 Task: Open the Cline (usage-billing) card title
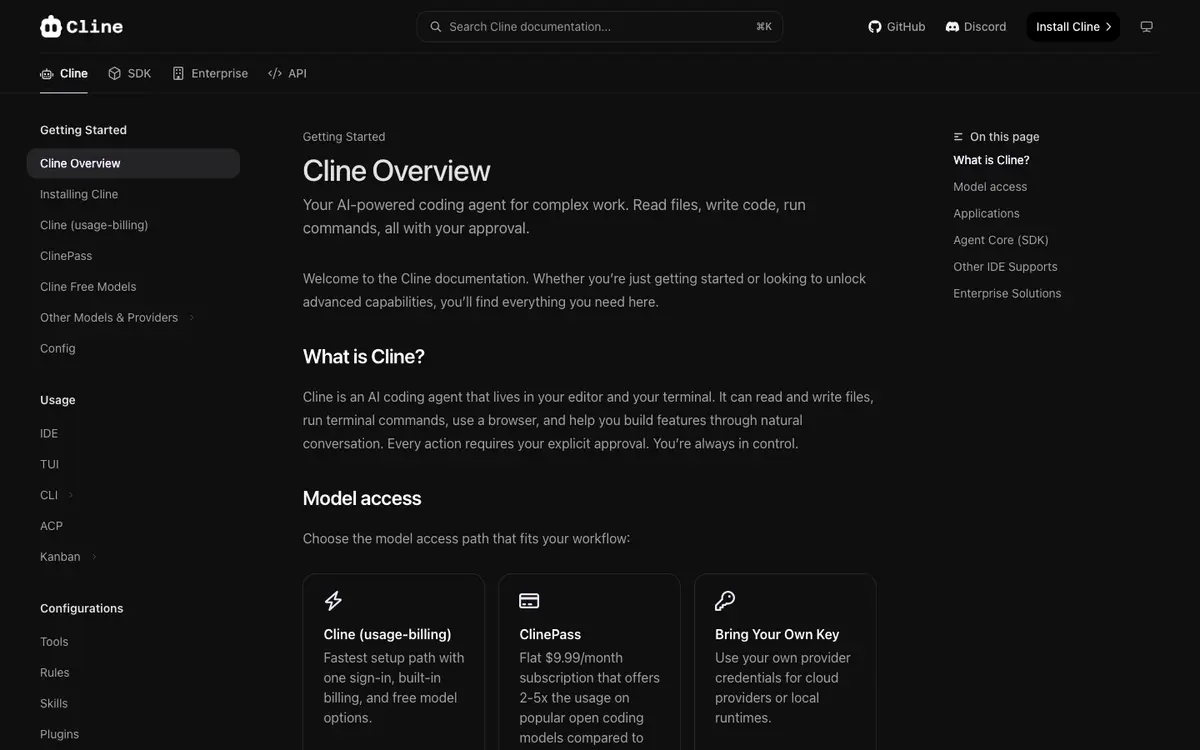click(388, 634)
